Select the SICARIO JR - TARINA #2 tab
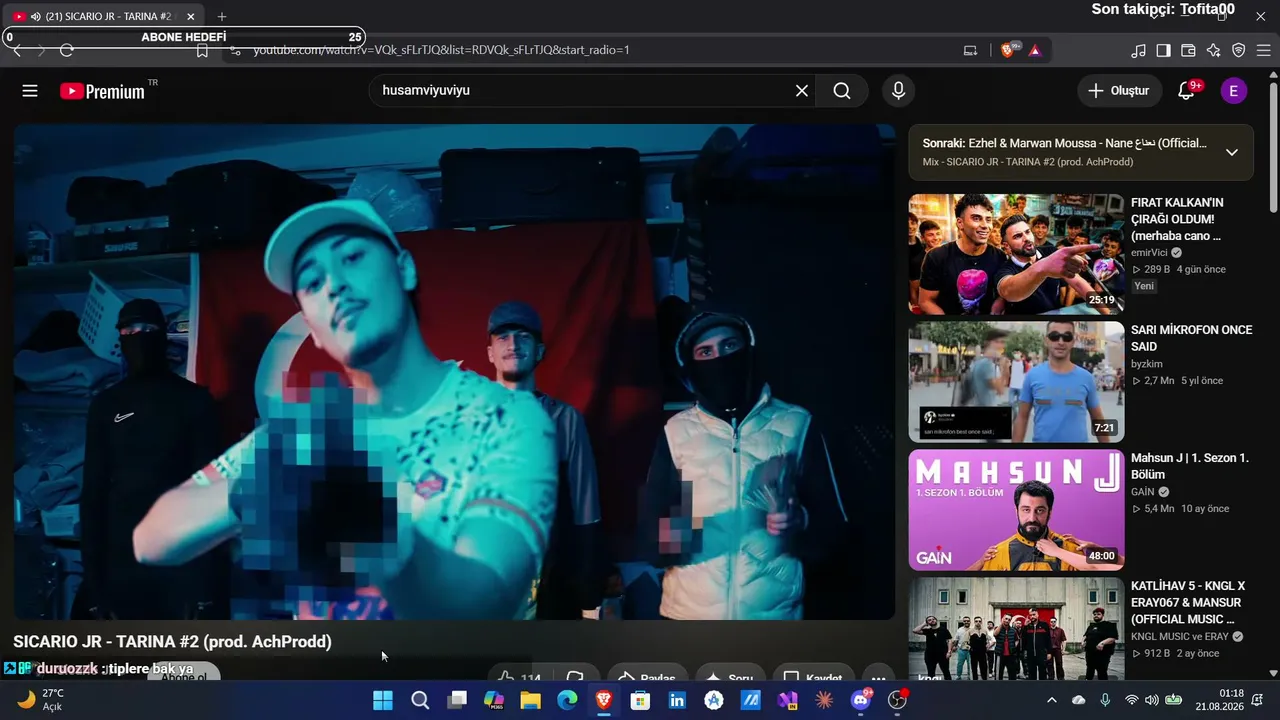This screenshot has width=1280, height=720. (105, 17)
